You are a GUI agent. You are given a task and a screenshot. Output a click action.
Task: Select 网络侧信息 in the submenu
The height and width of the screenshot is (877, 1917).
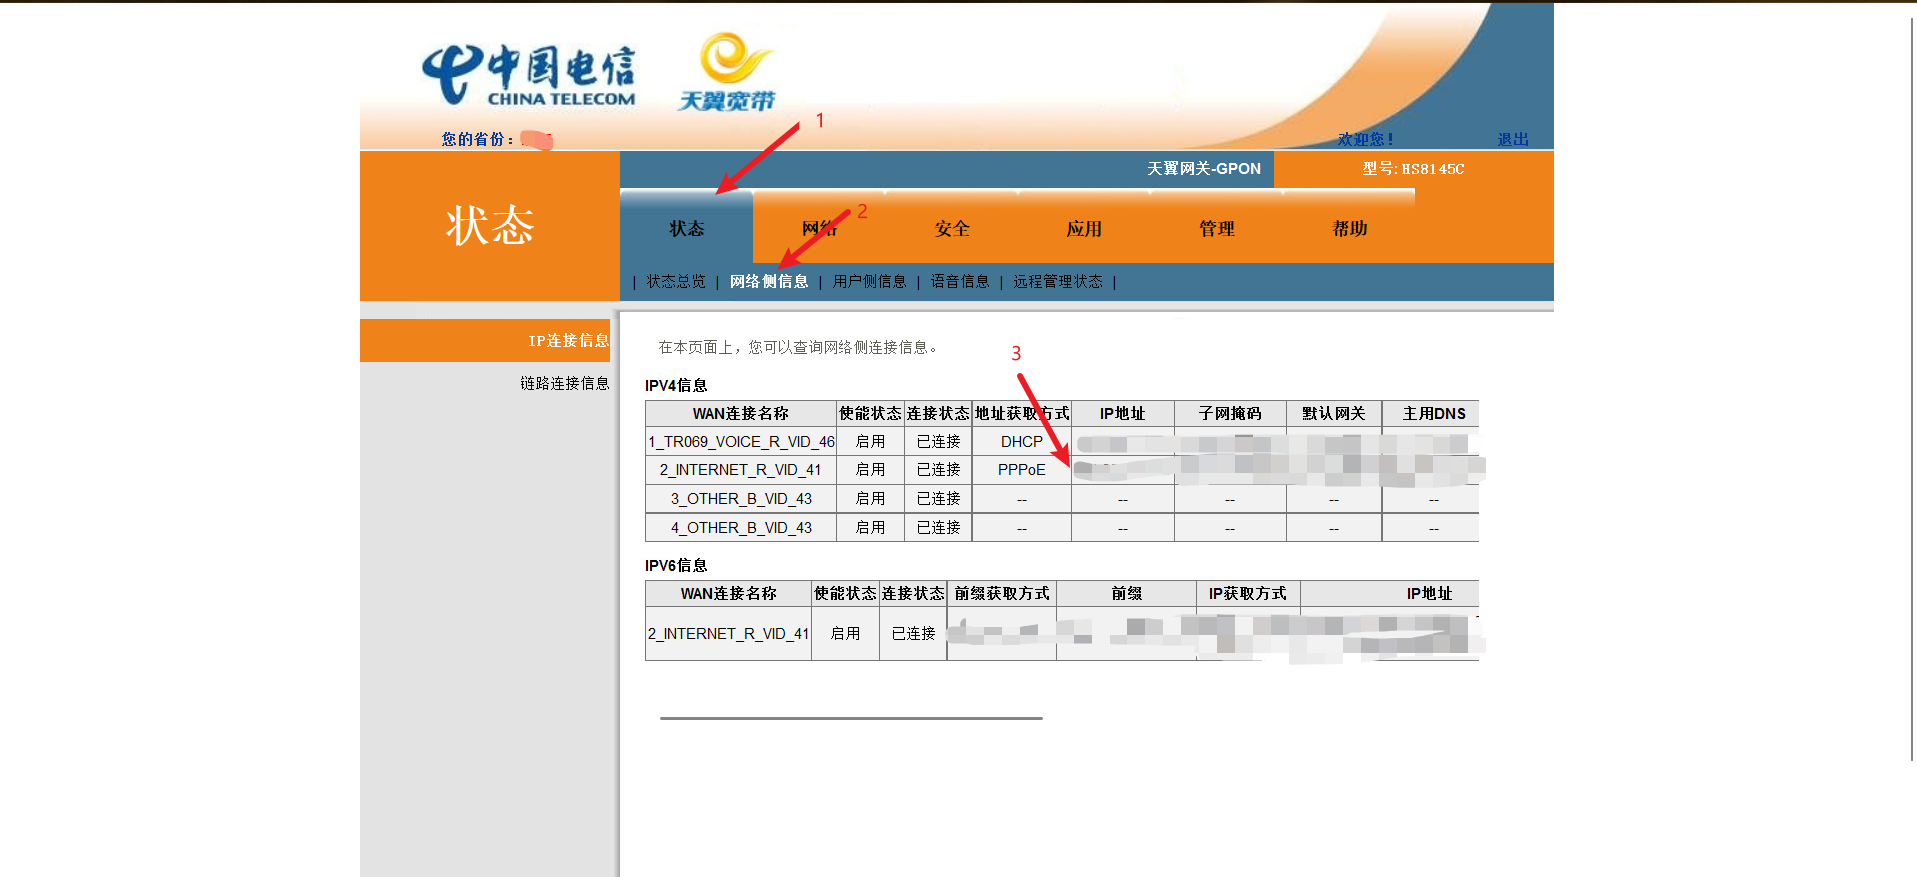(769, 282)
